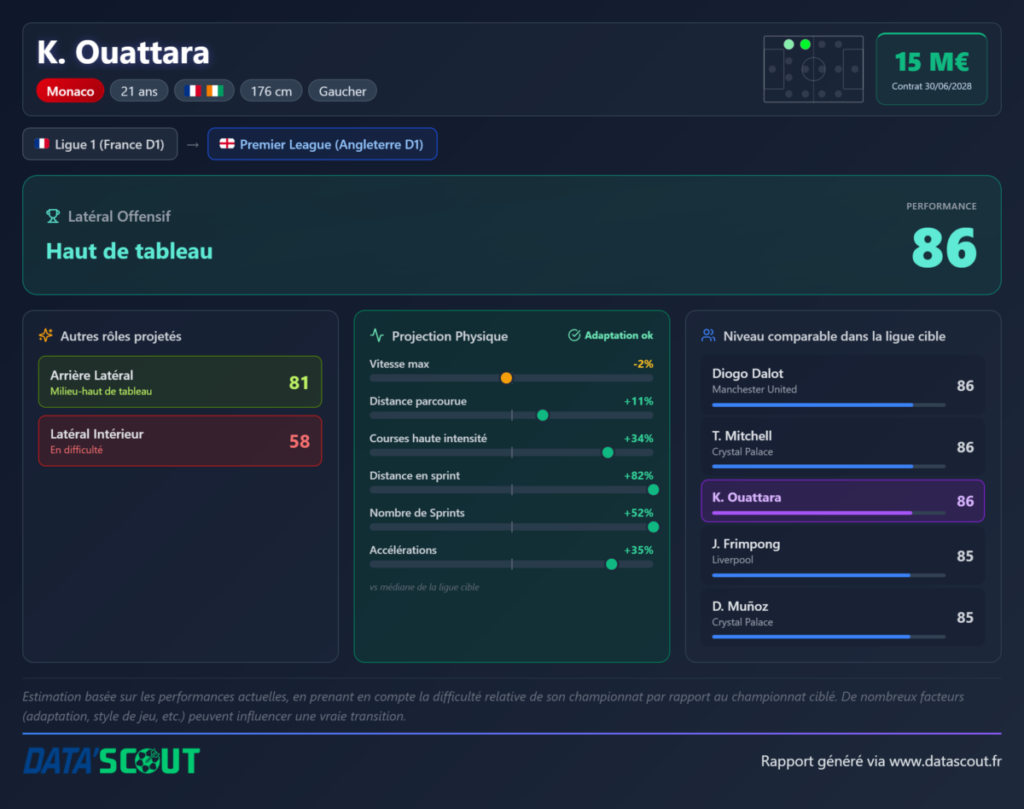Screen dimensions: 1024x809
Task: Click the mini pitch position diagram
Action: point(813,69)
